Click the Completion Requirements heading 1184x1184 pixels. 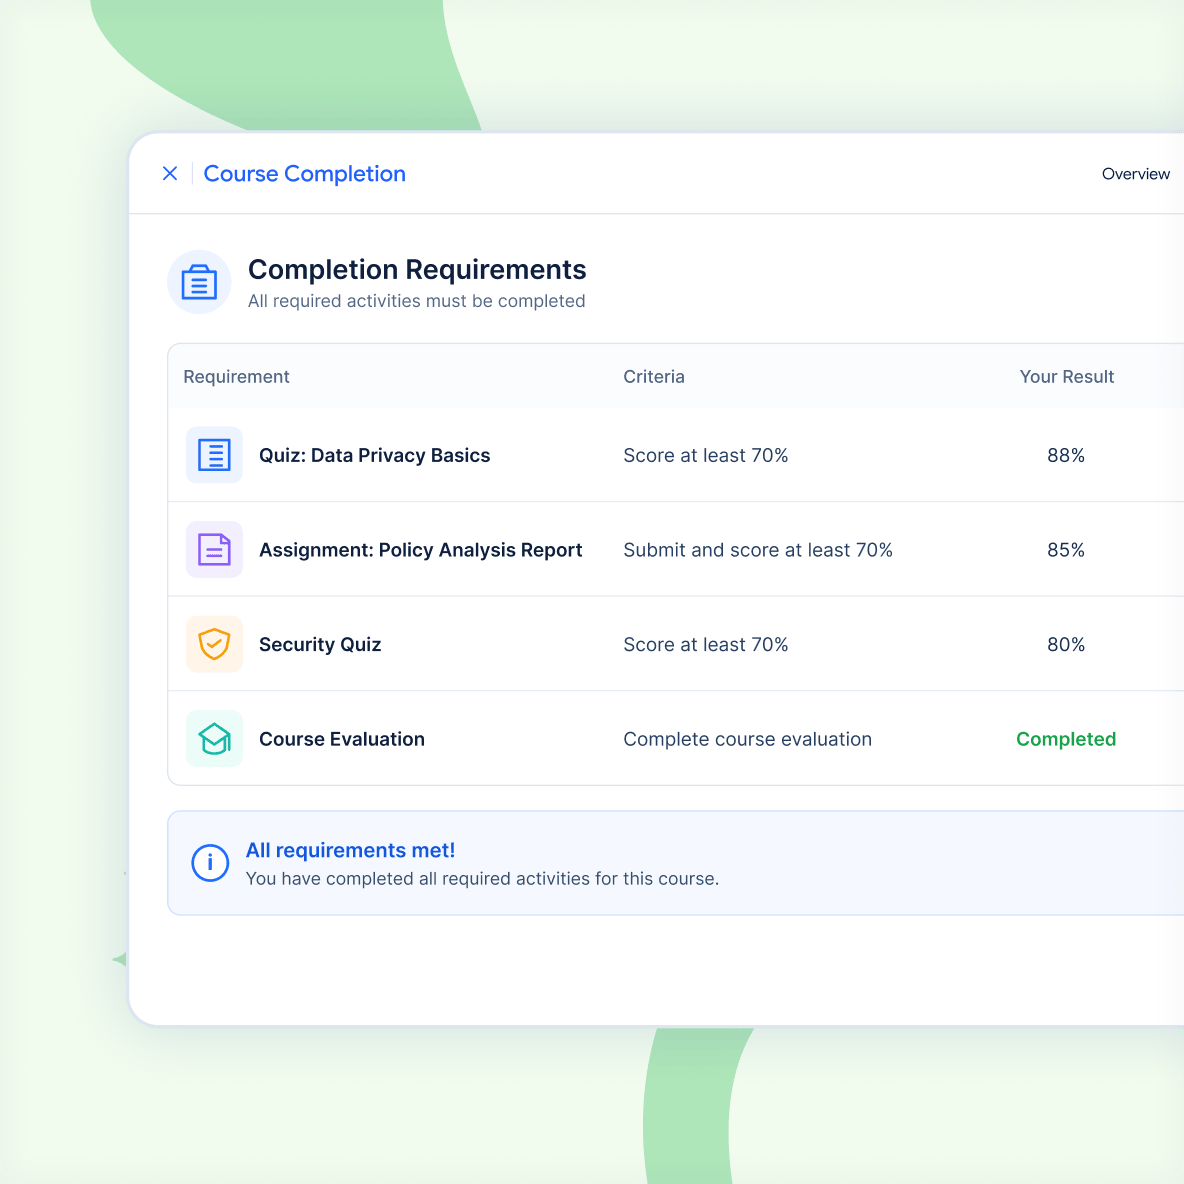pos(417,270)
